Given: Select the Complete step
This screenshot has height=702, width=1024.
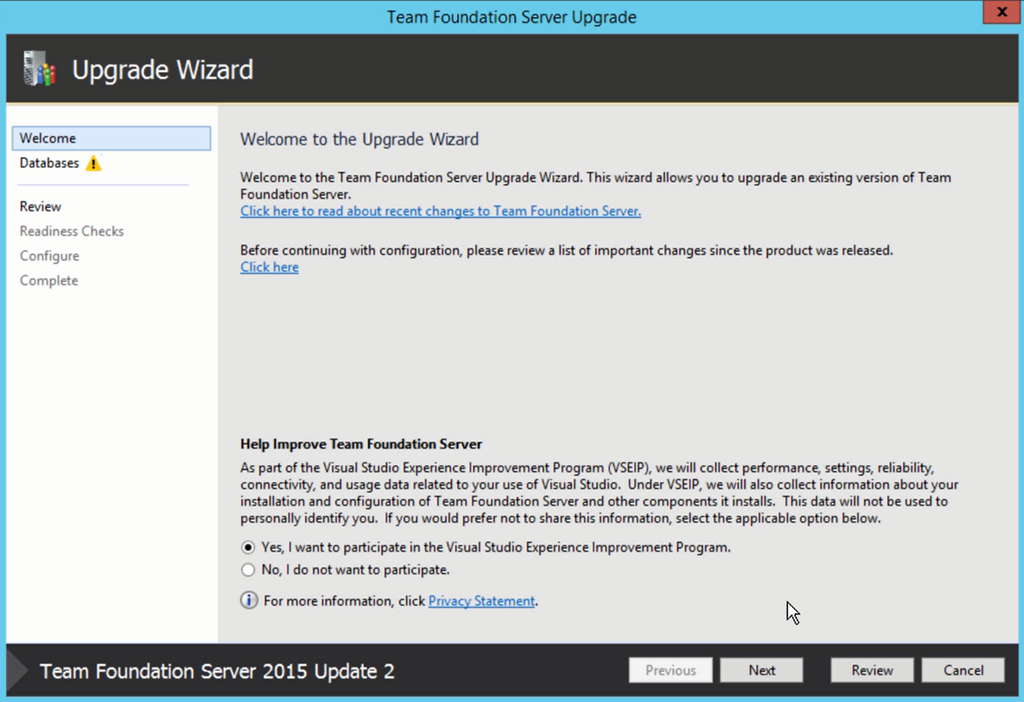Looking at the screenshot, I should pyautogui.click(x=49, y=281).
